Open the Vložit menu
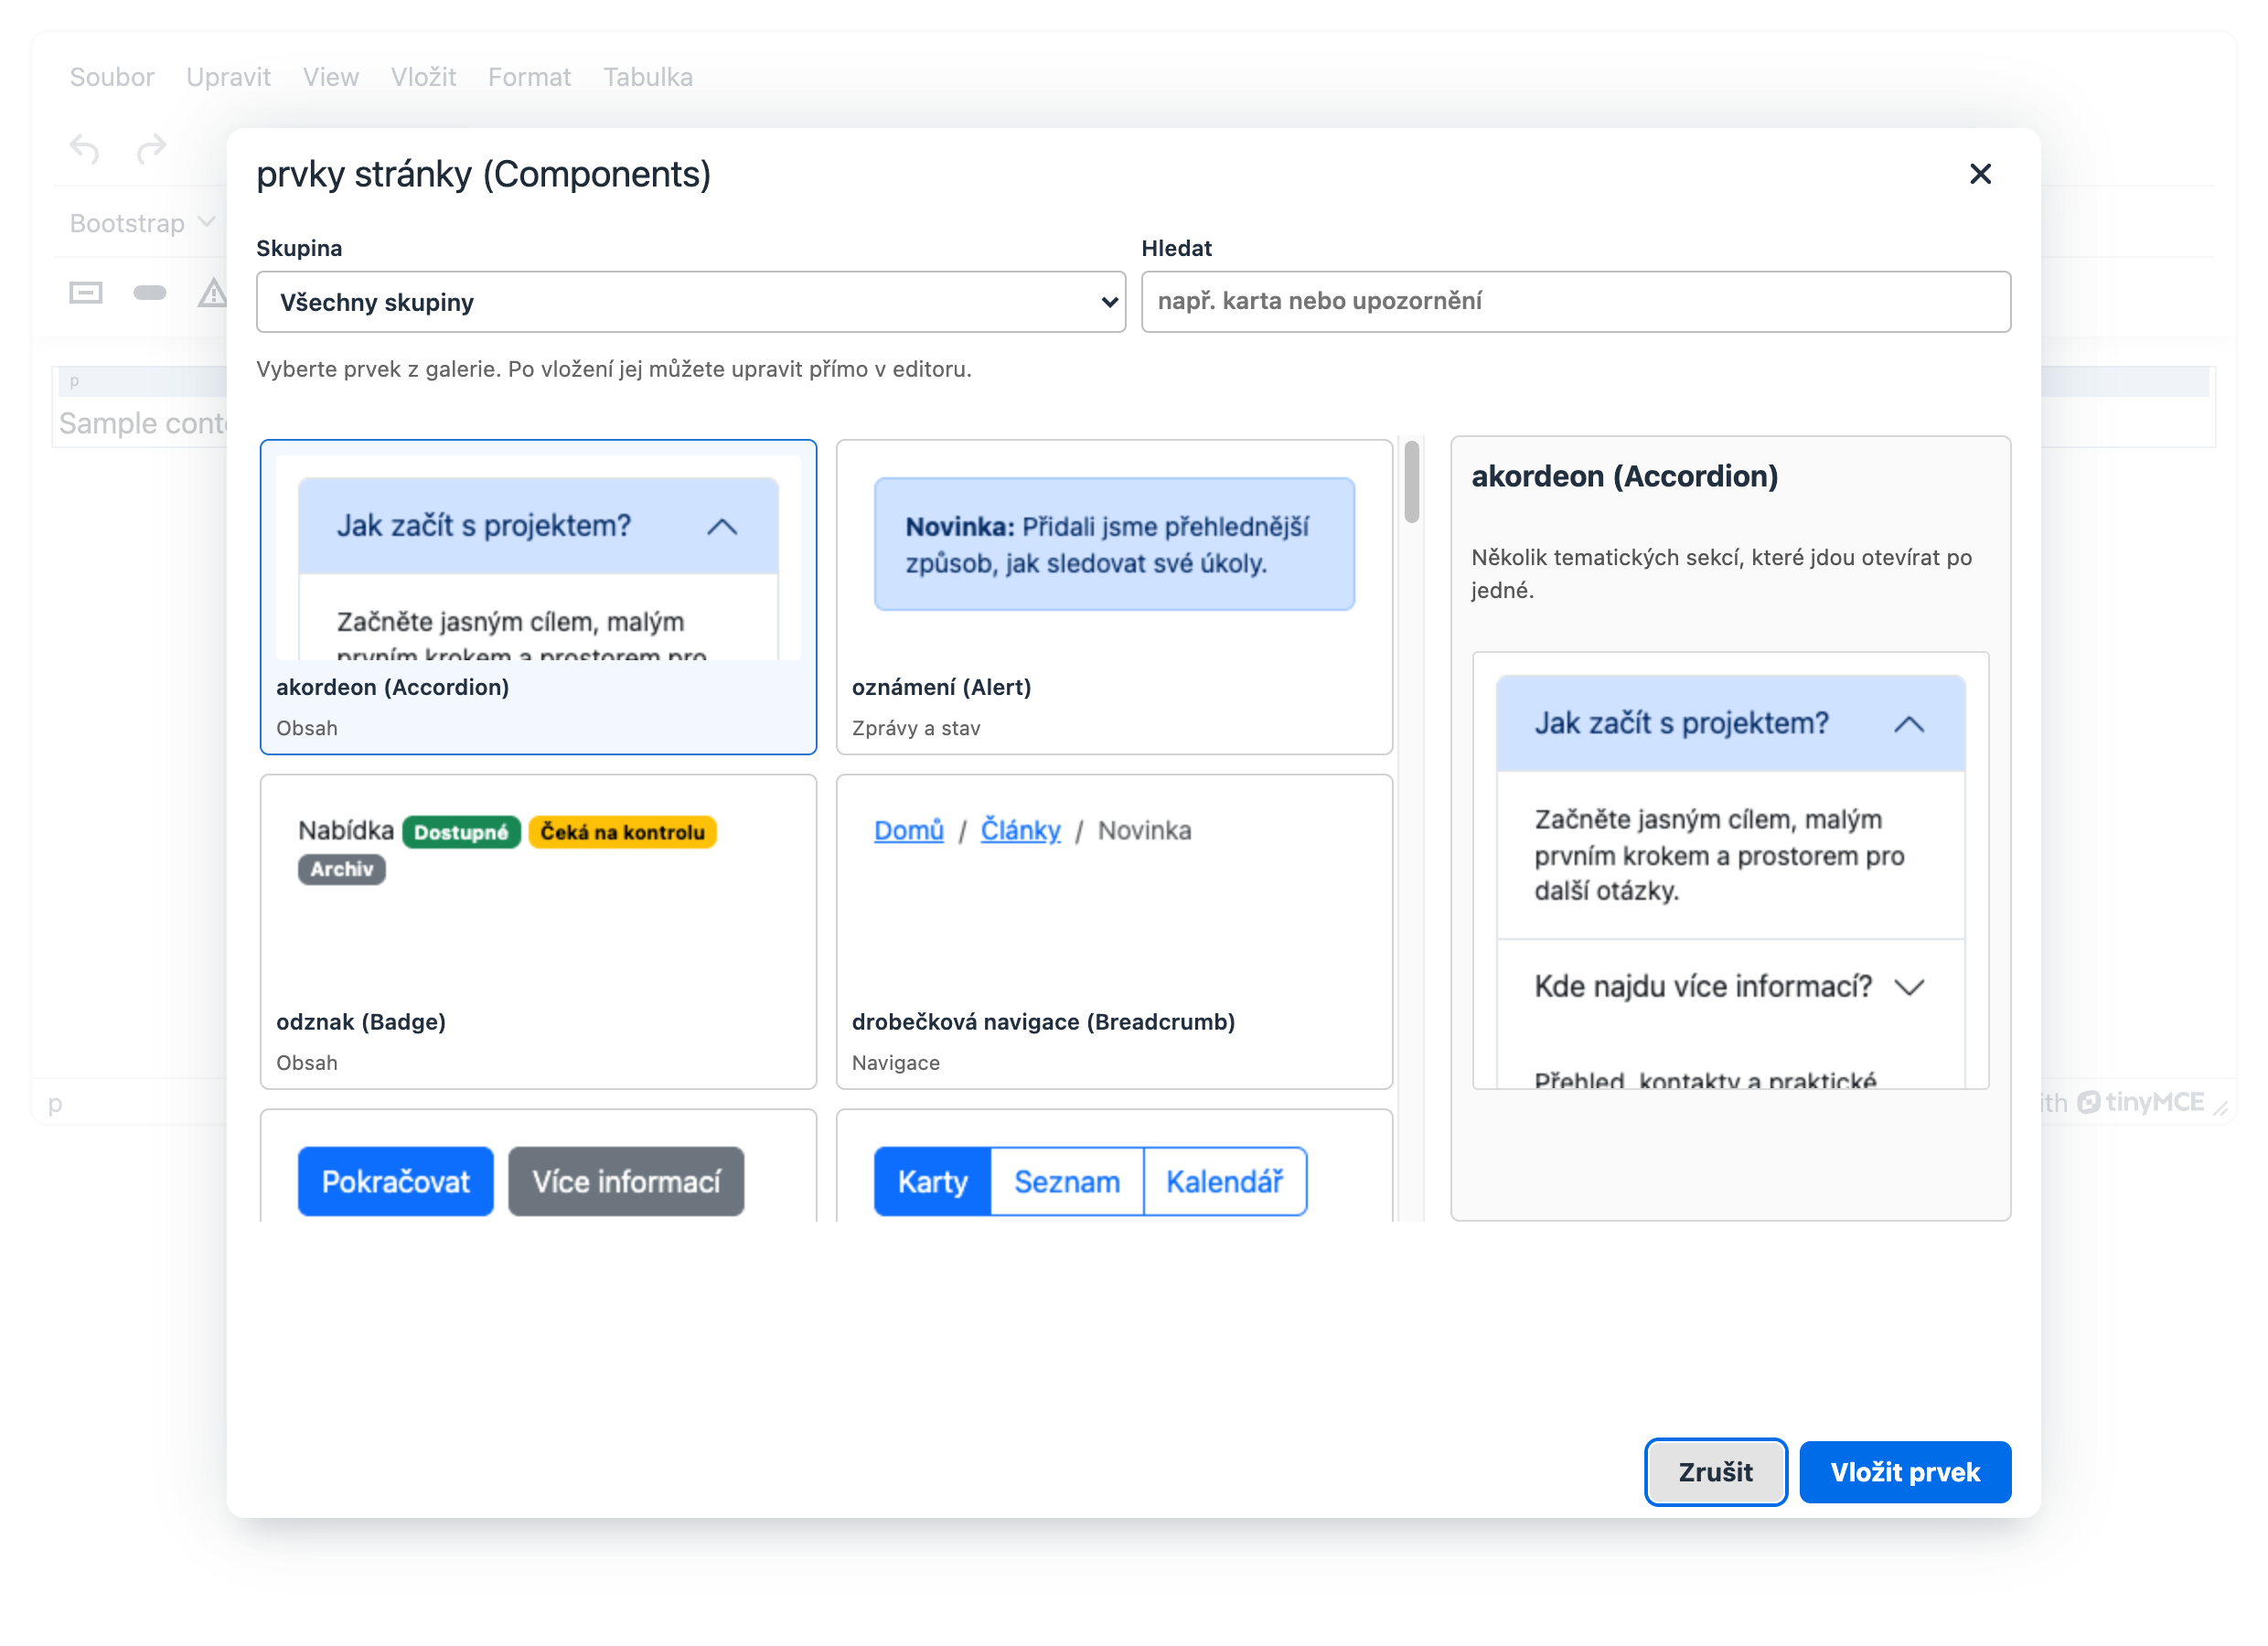The height and width of the screenshot is (1646, 2268). [x=423, y=77]
